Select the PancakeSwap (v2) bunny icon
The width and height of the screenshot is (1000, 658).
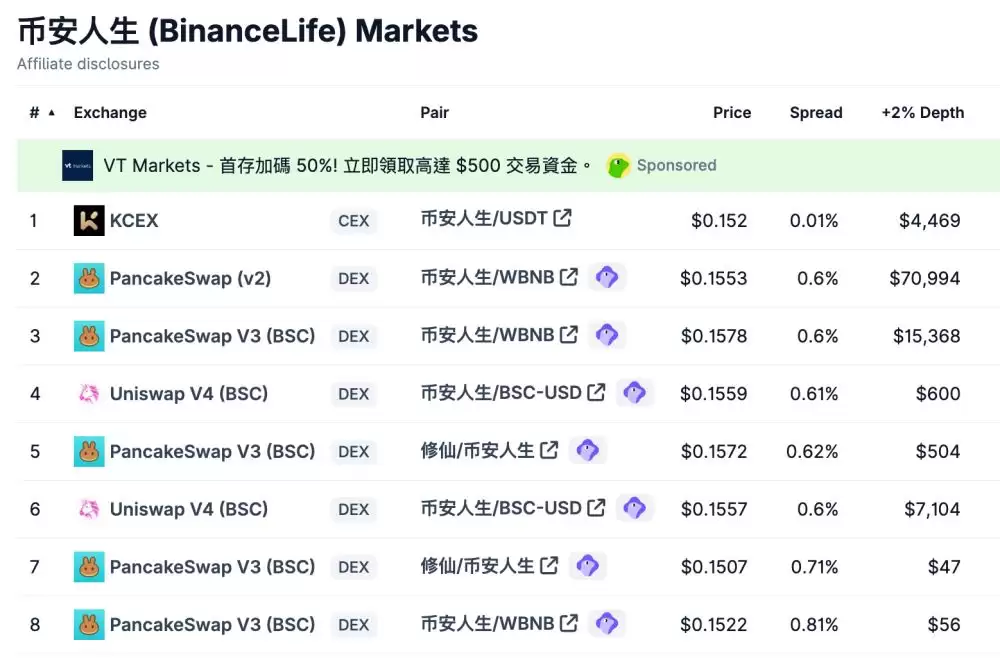pos(88,279)
